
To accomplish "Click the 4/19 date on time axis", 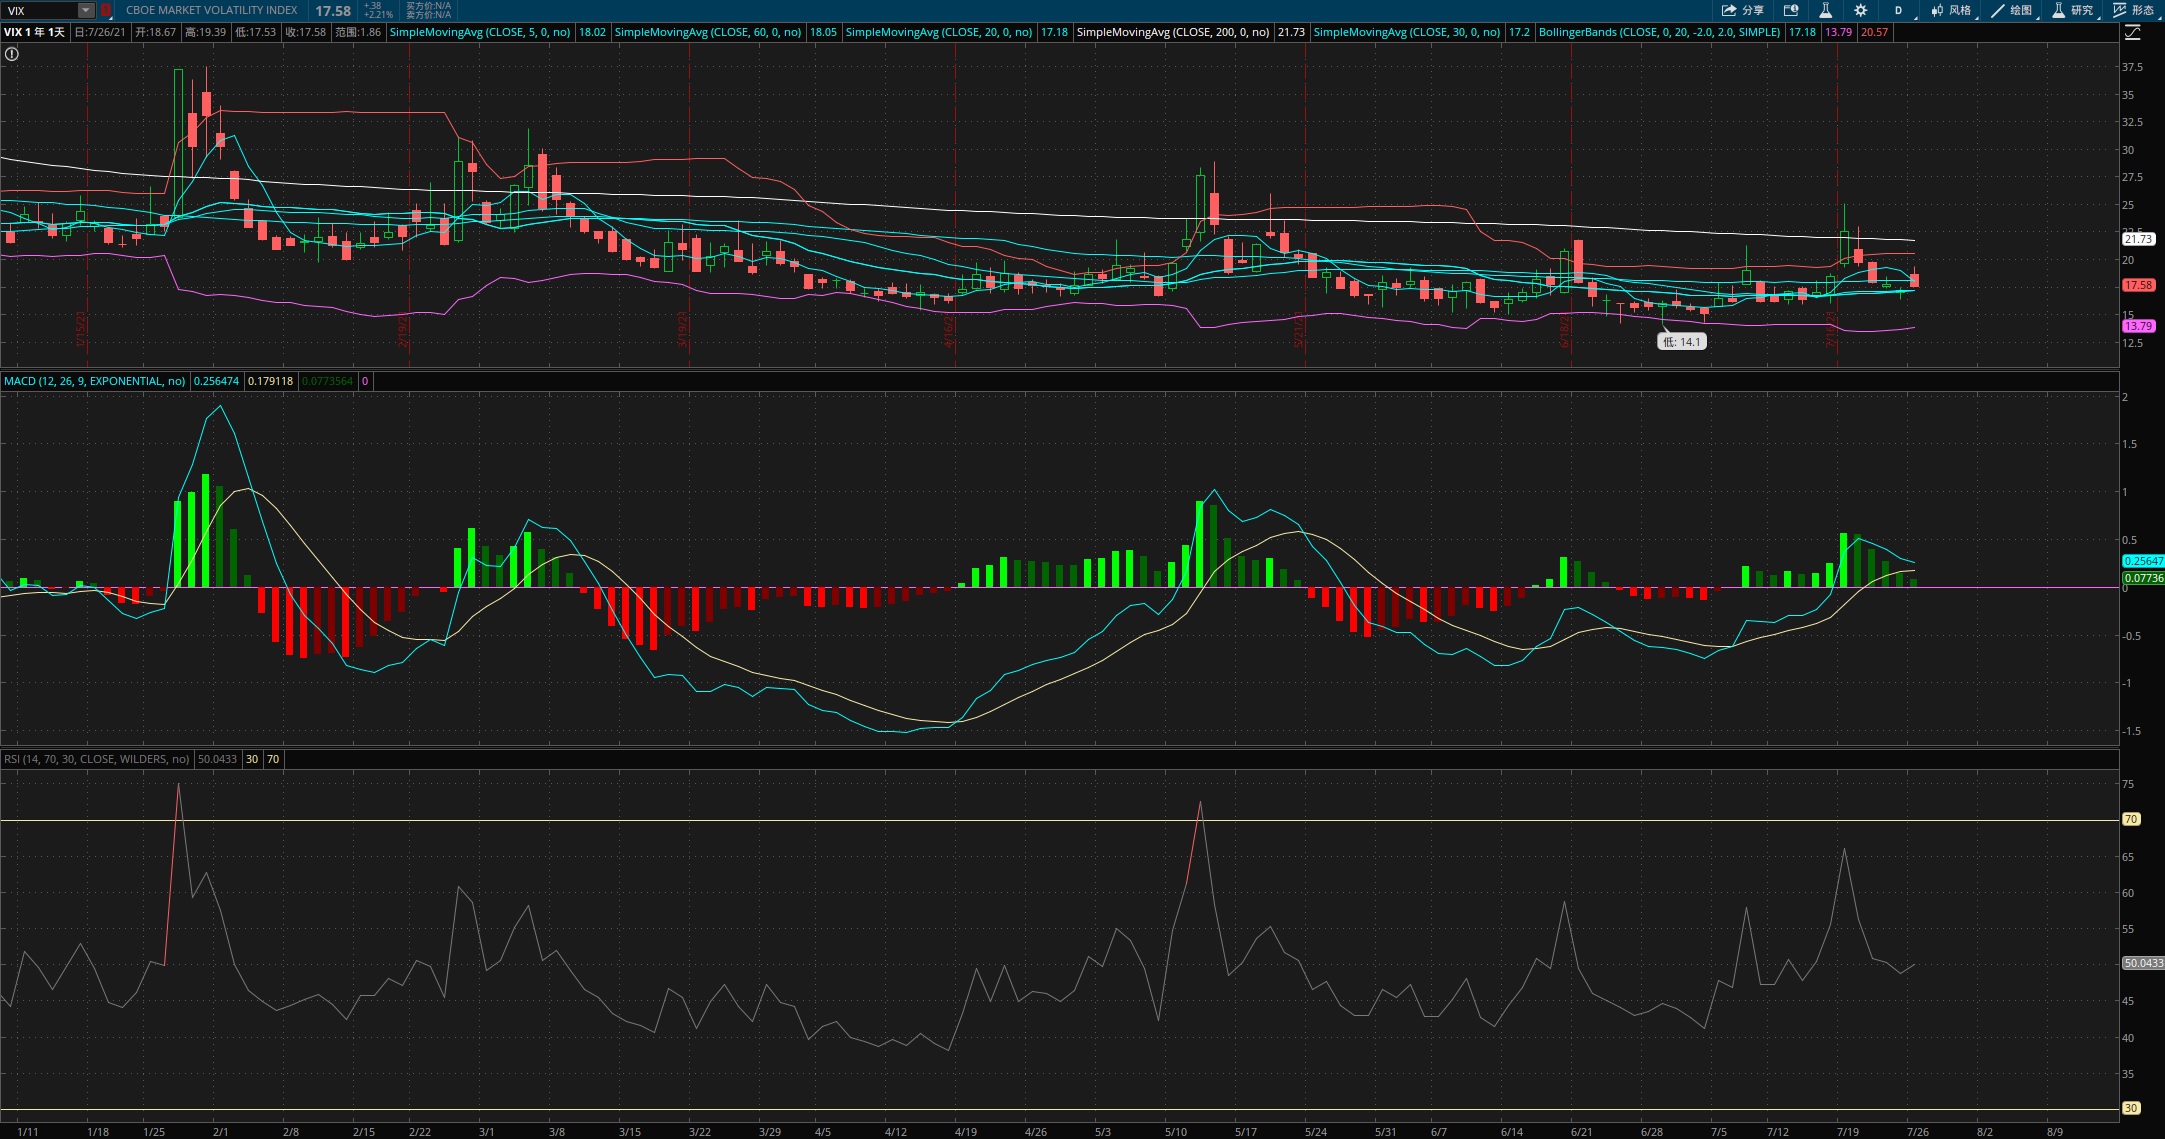I will pyautogui.click(x=965, y=1132).
